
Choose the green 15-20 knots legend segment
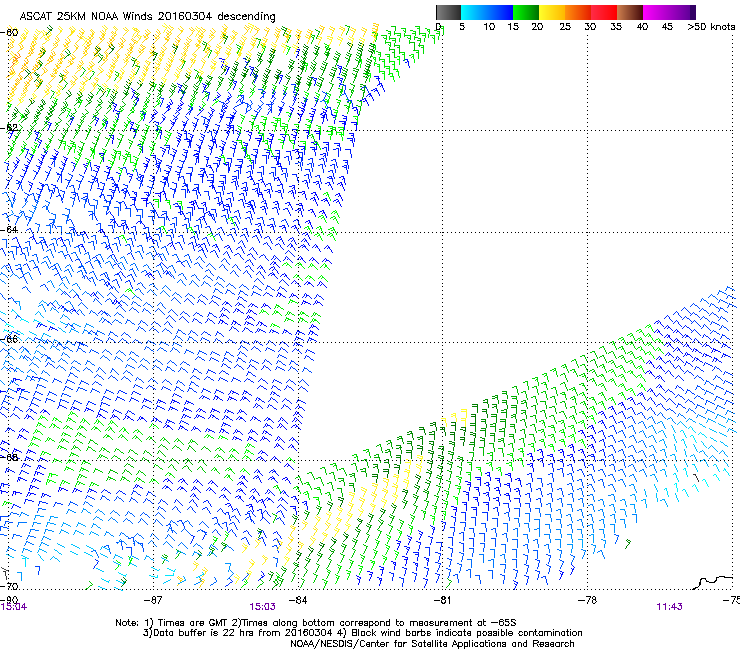(x=526, y=12)
